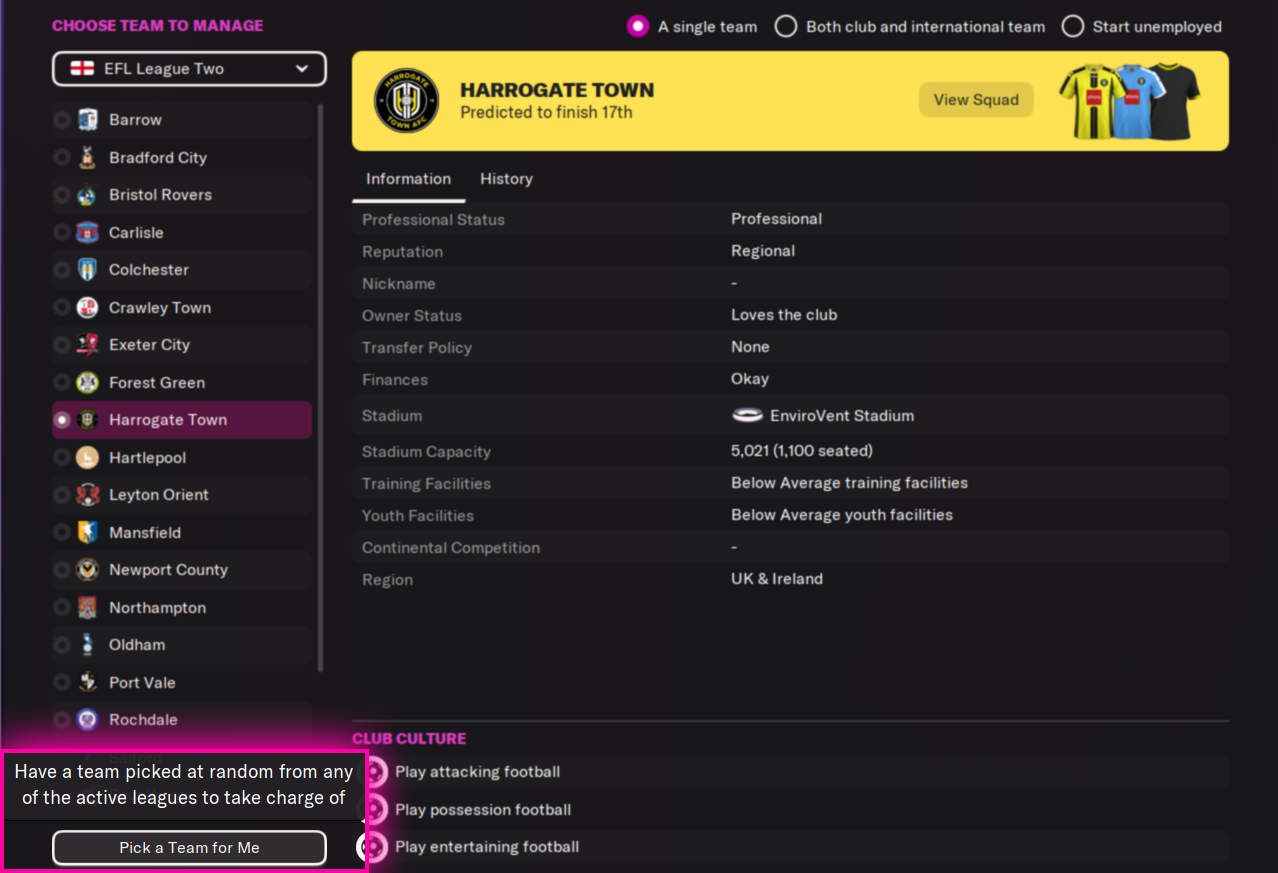The width and height of the screenshot is (1278, 873).
Task: Click the Hartlepool badge icon
Action: [x=88, y=457]
